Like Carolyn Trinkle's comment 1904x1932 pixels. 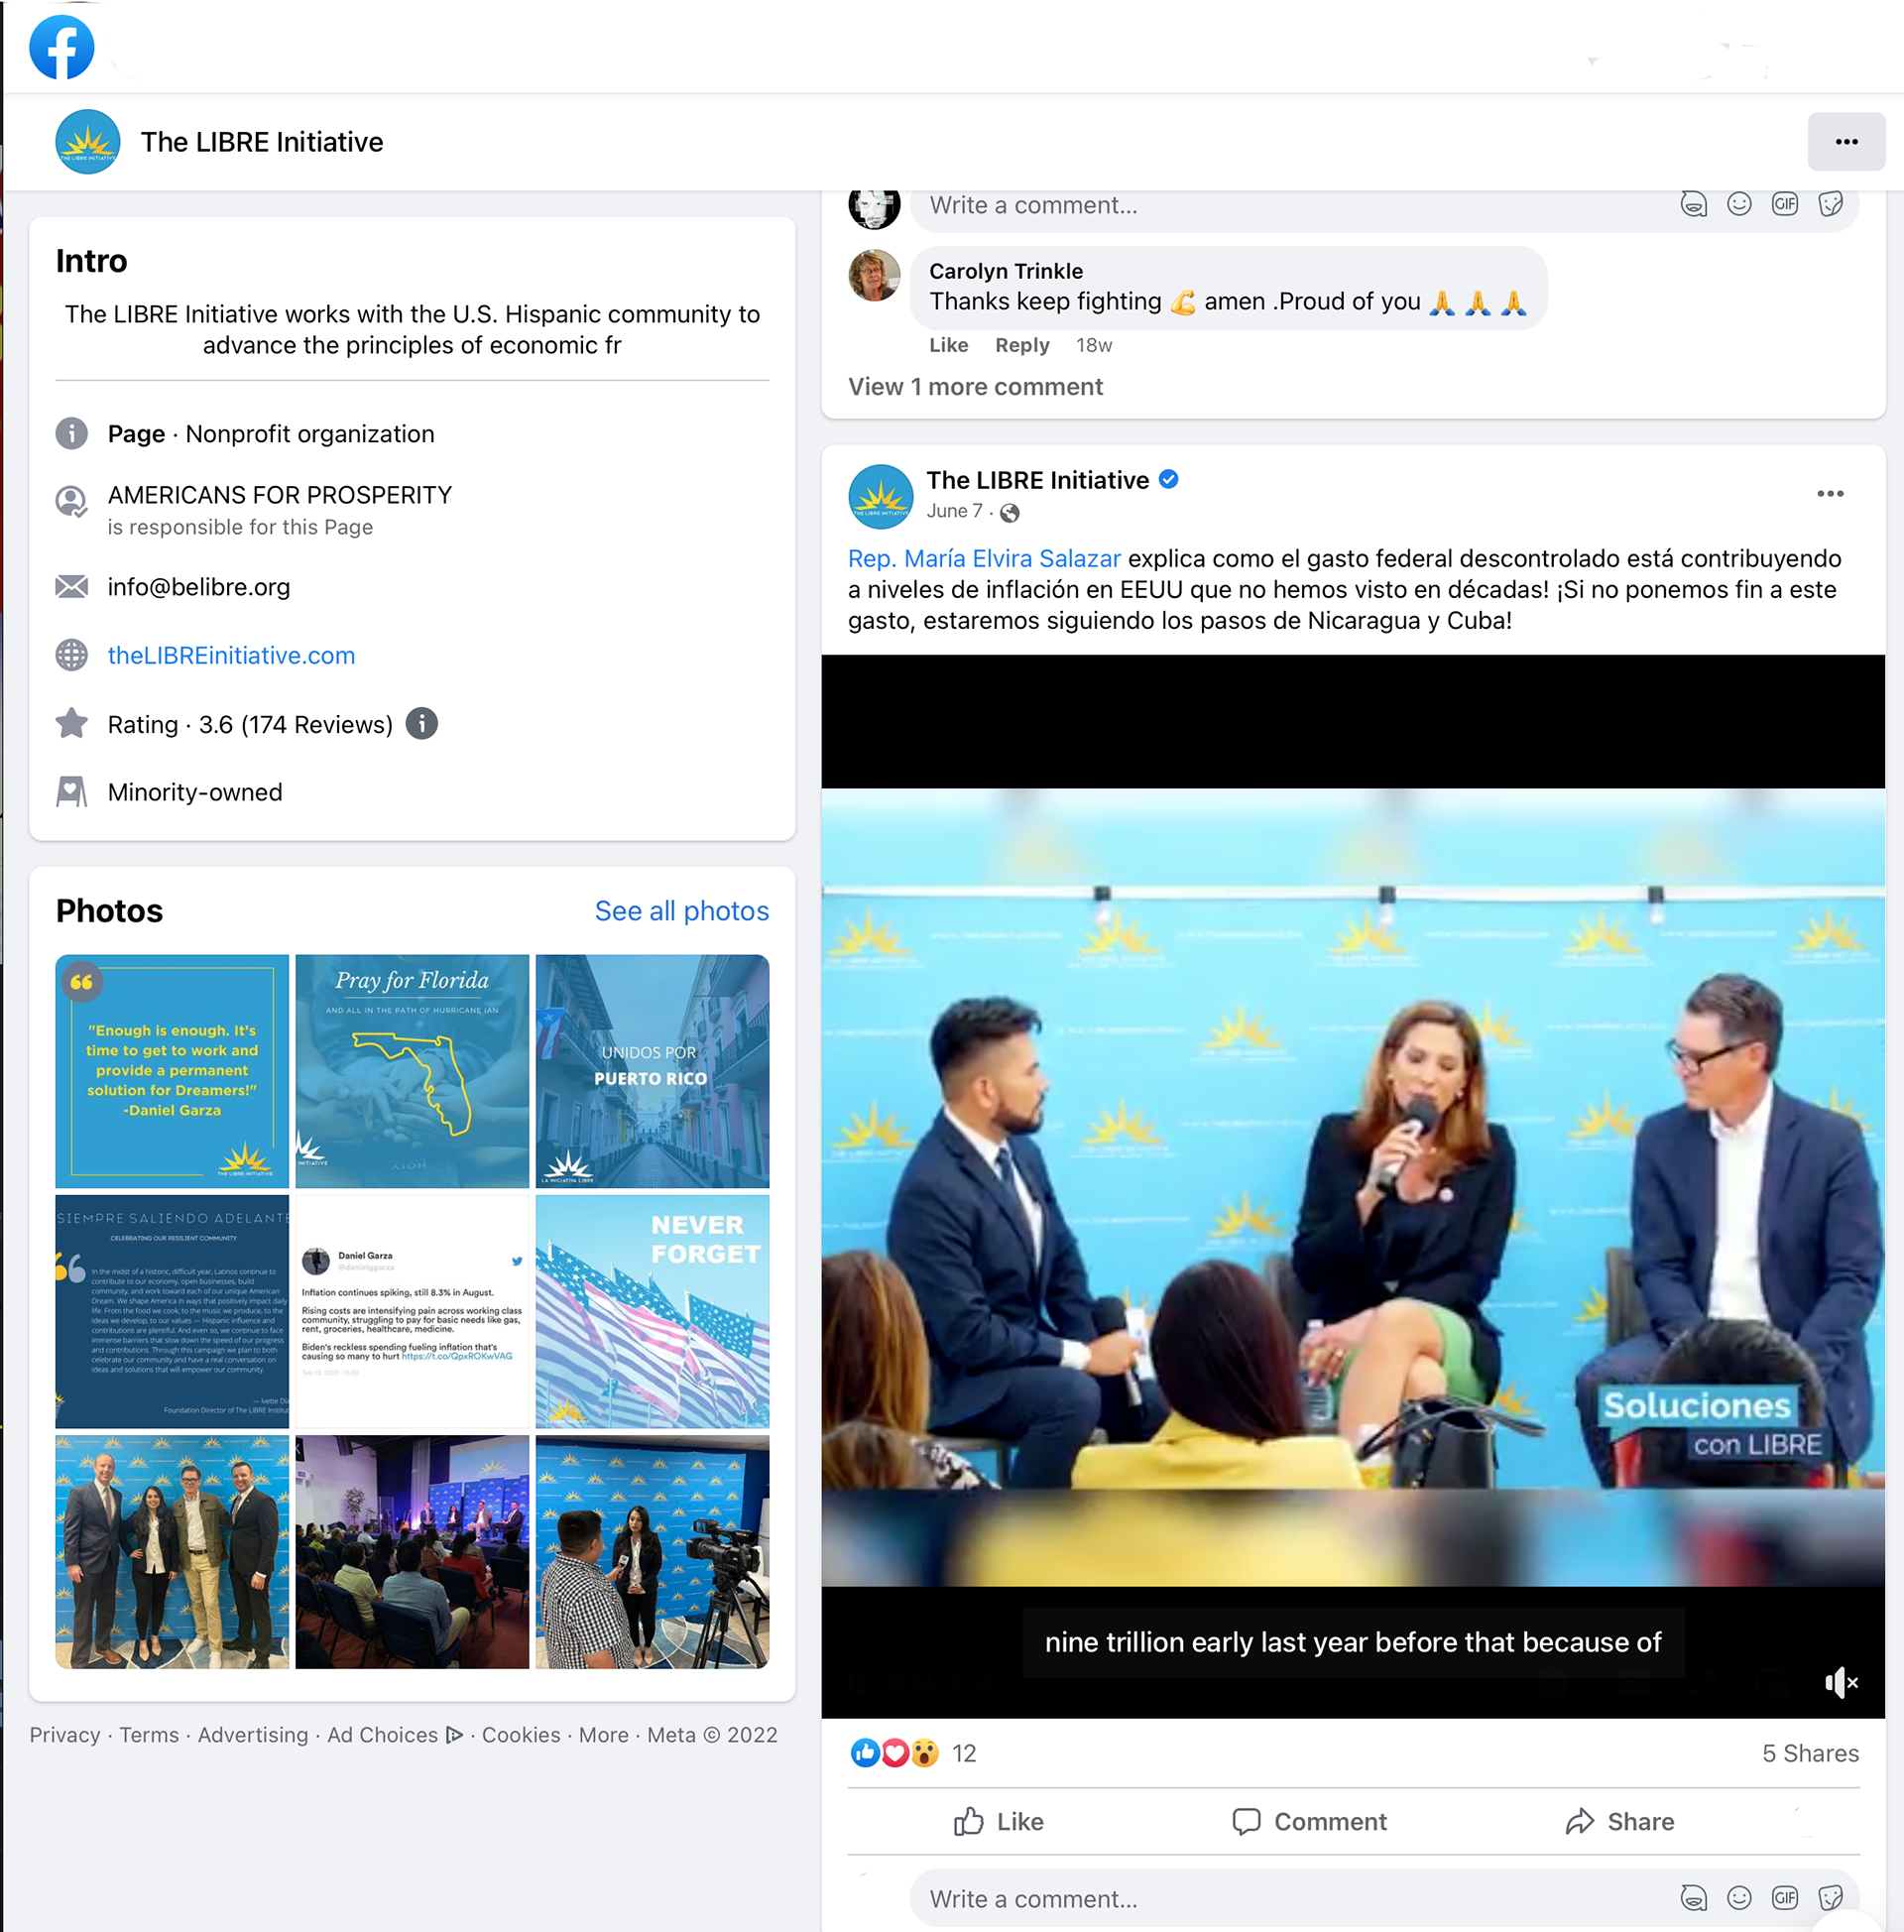tap(948, 345)
